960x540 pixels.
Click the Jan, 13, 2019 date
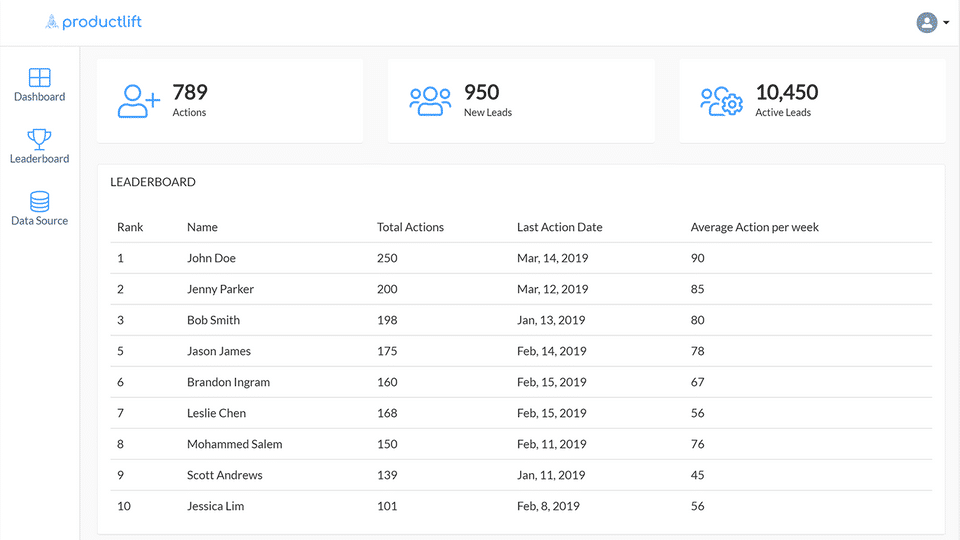[x=551, y=320]
